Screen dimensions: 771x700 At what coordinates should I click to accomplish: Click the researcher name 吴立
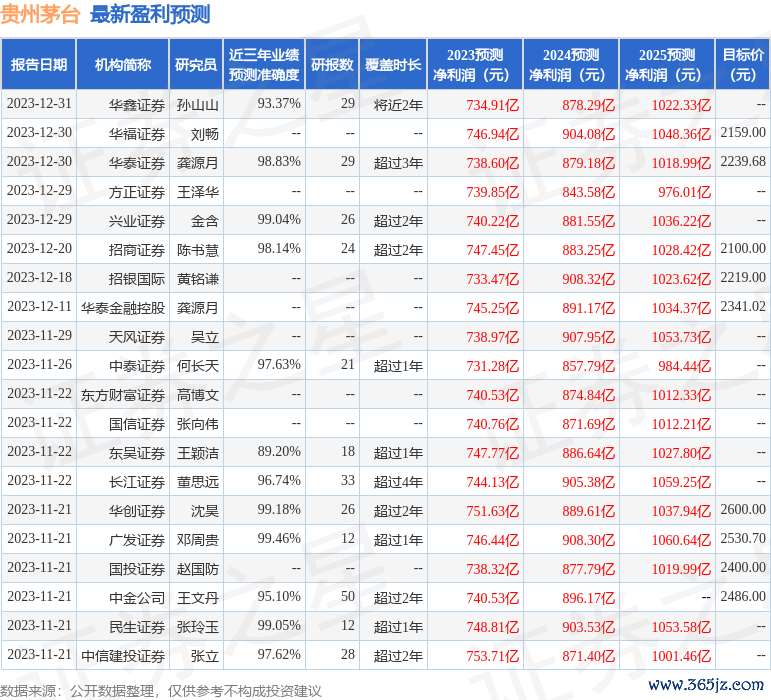tap(205, 337)
